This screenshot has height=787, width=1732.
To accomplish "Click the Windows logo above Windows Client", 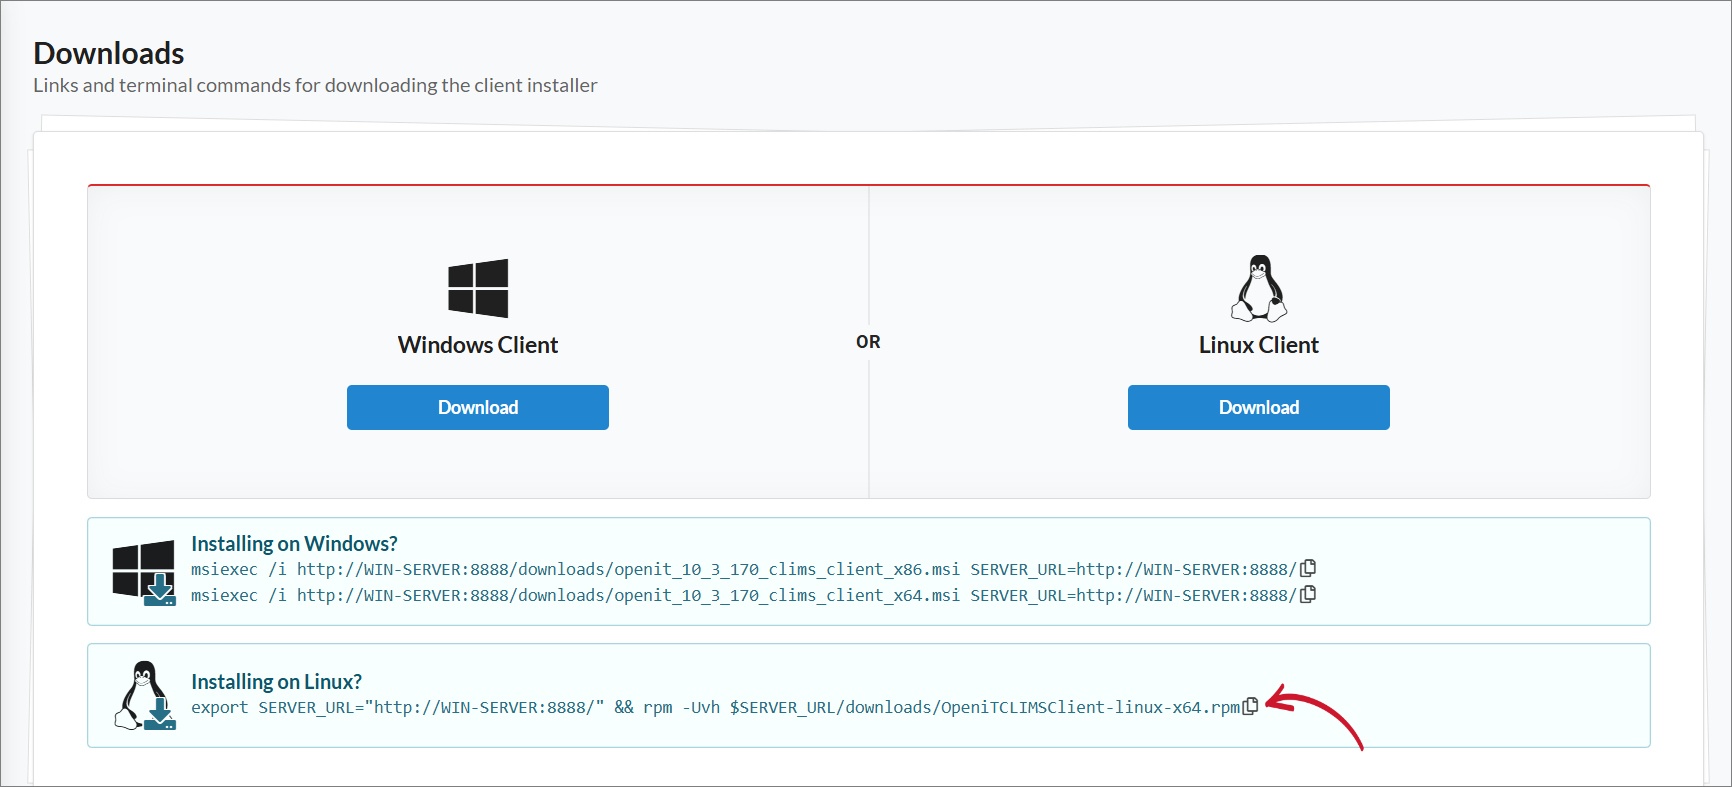I will click(478, 288).
